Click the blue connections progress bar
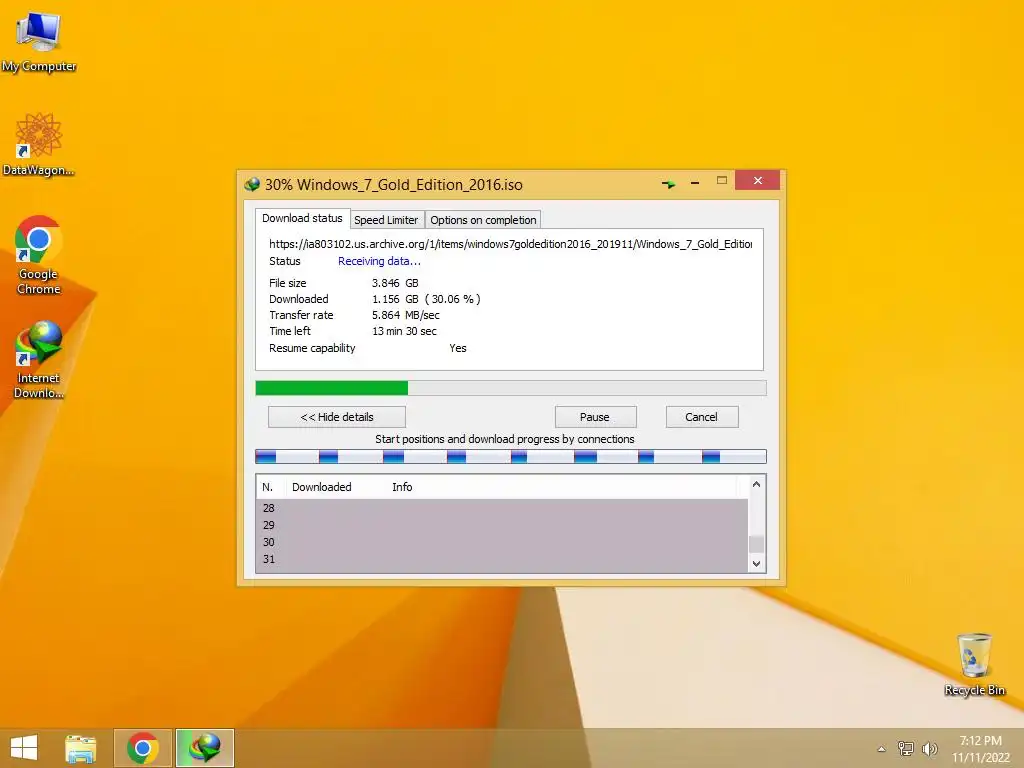The image size is (1024, 768). 511,456
